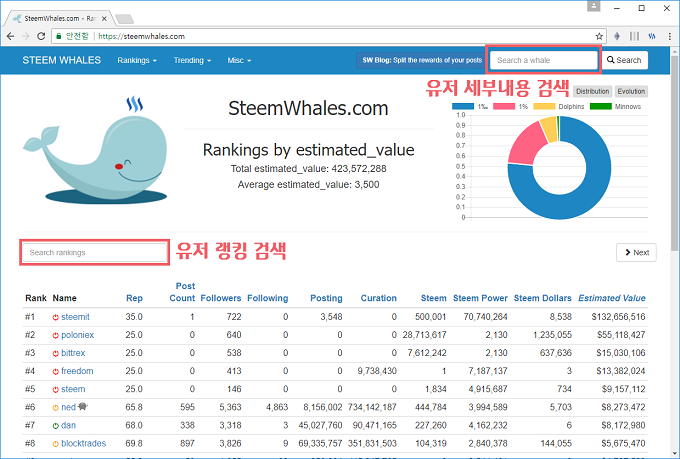Focus the Search rankings field

pyautogui.click(x=94, y=252)
